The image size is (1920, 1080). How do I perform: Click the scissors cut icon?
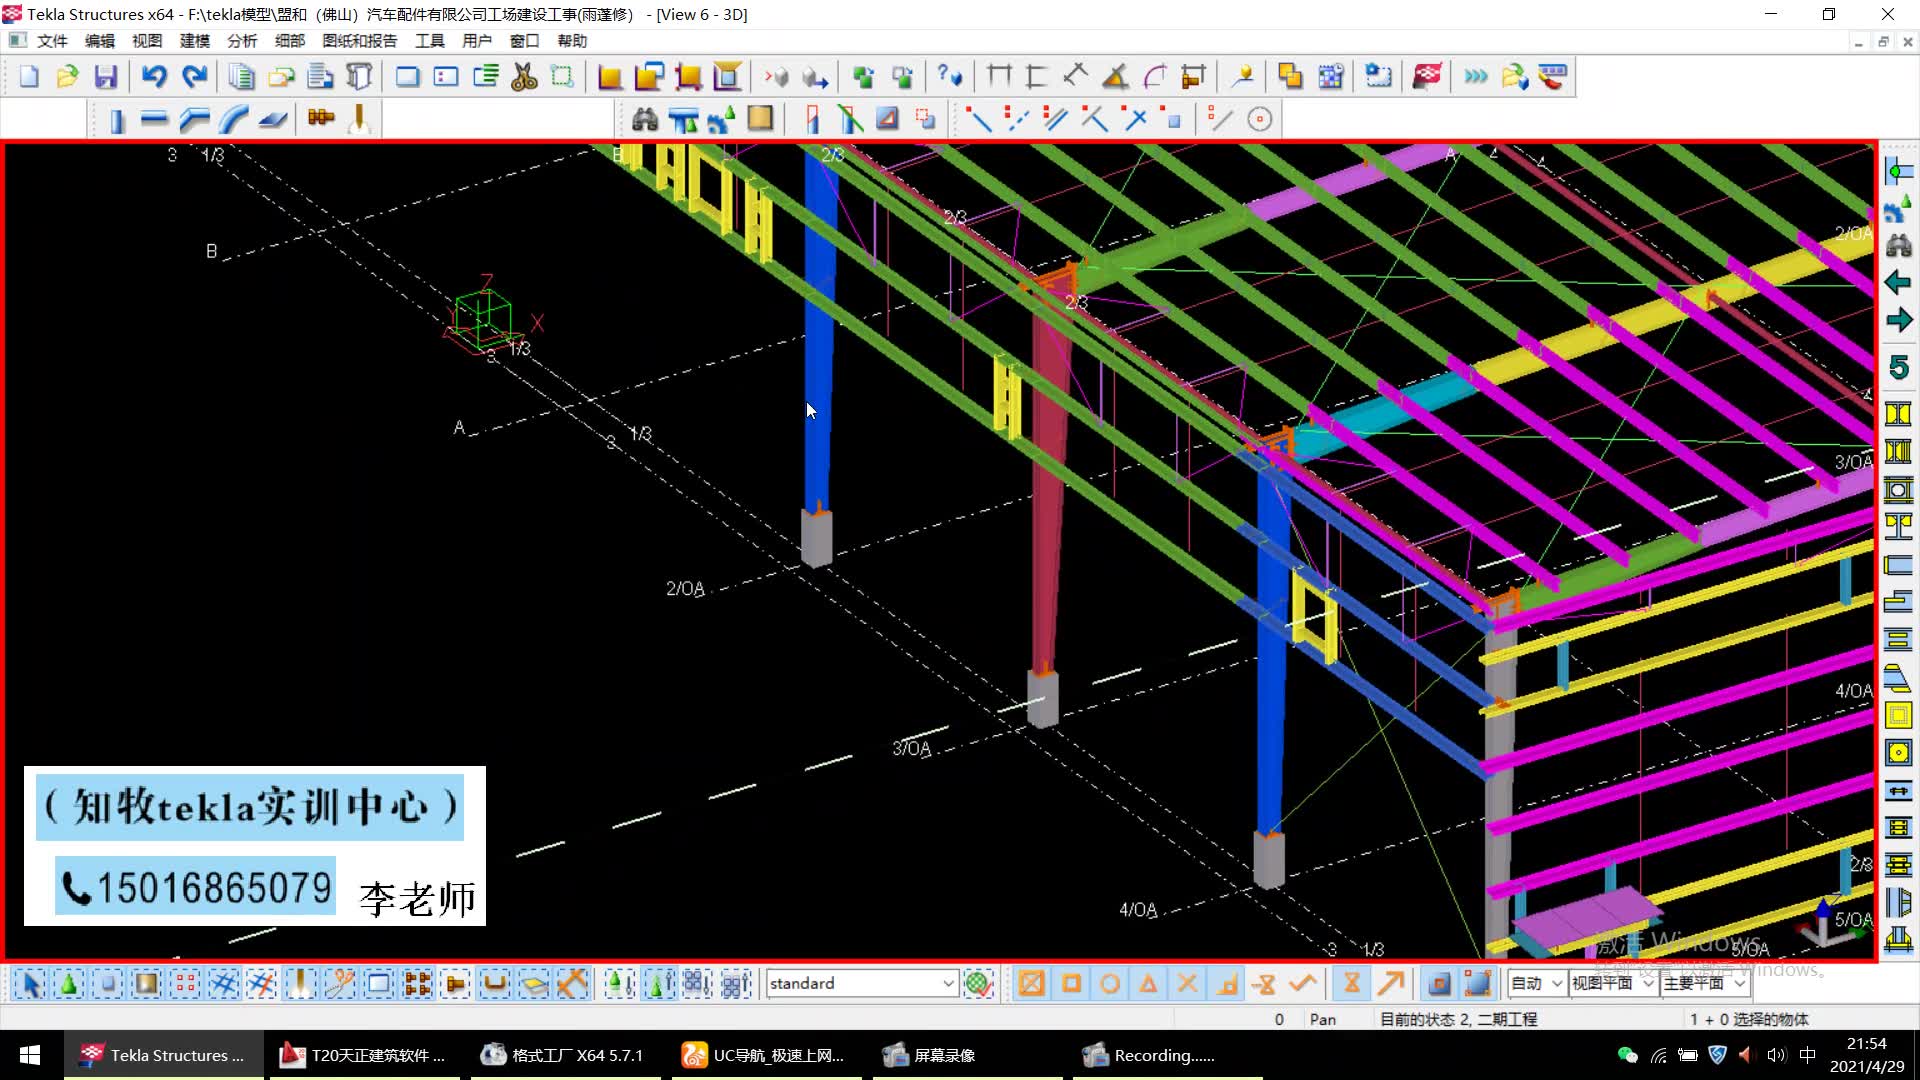coord(524,77)
